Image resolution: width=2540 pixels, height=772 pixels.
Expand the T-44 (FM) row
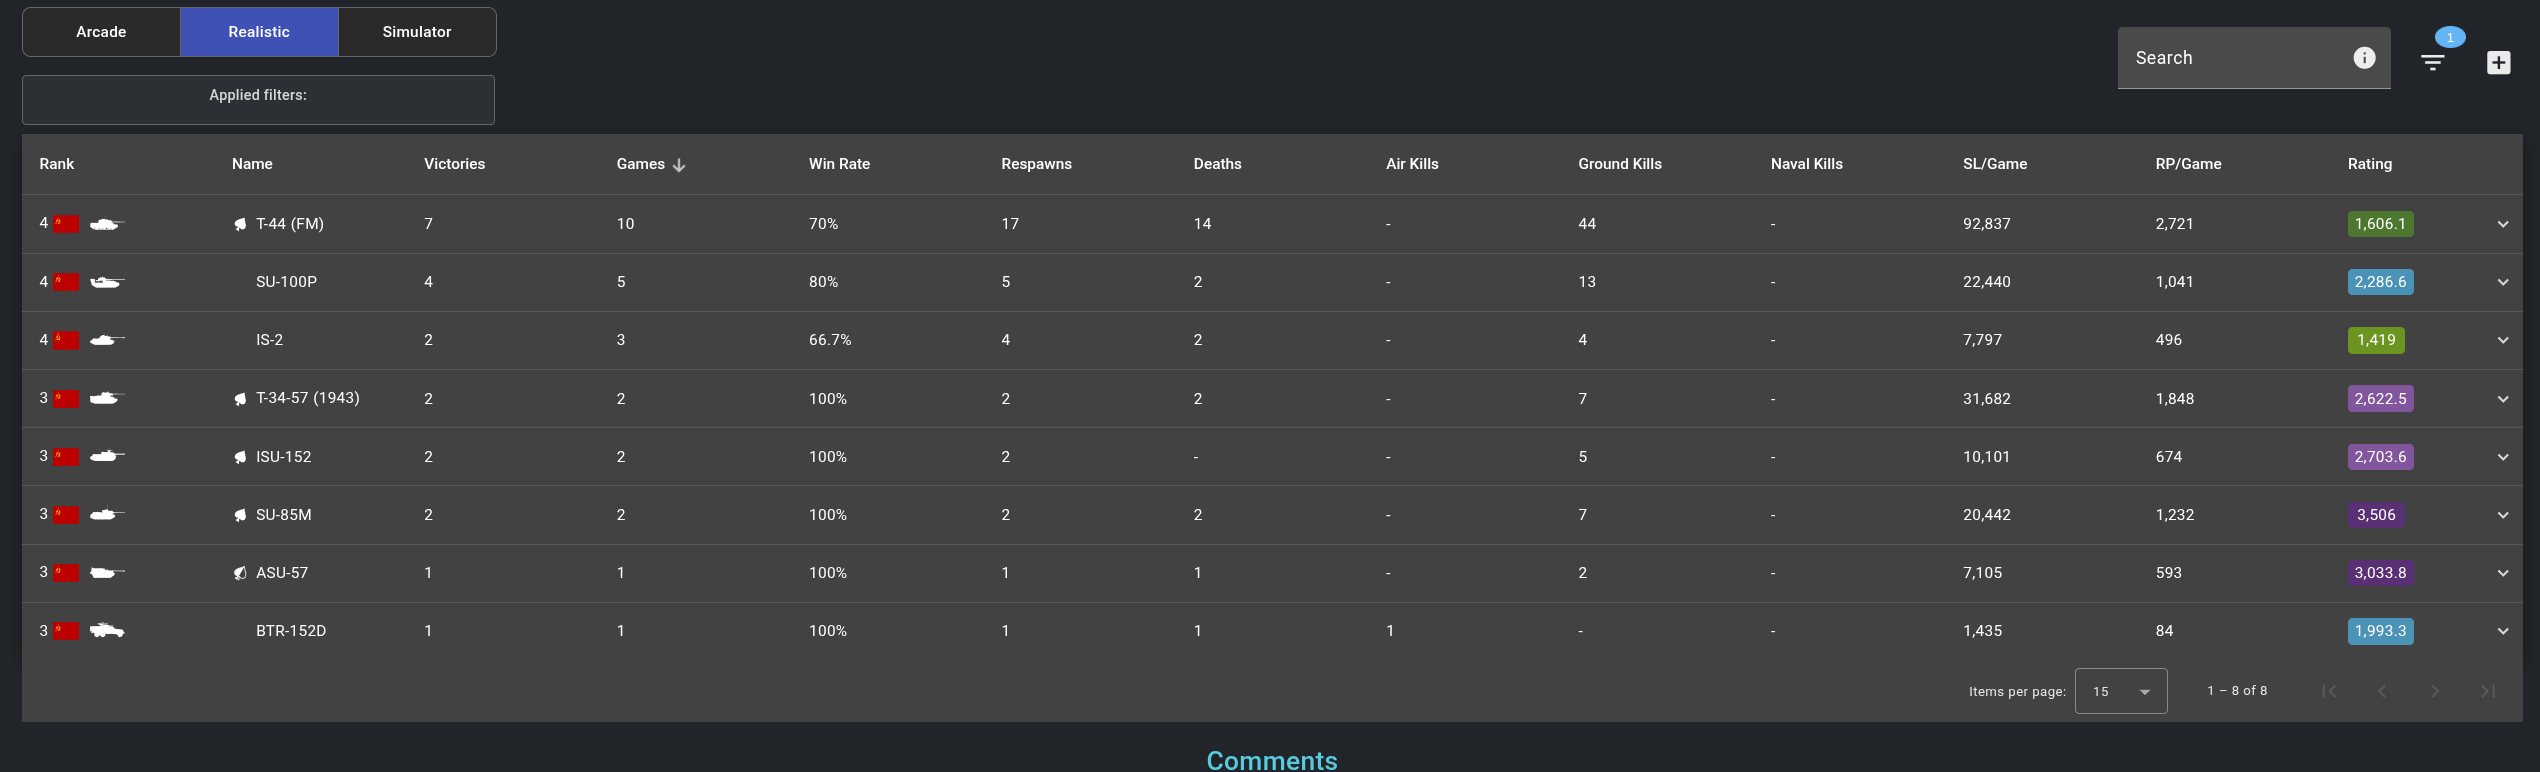(x=2503, y=224)
